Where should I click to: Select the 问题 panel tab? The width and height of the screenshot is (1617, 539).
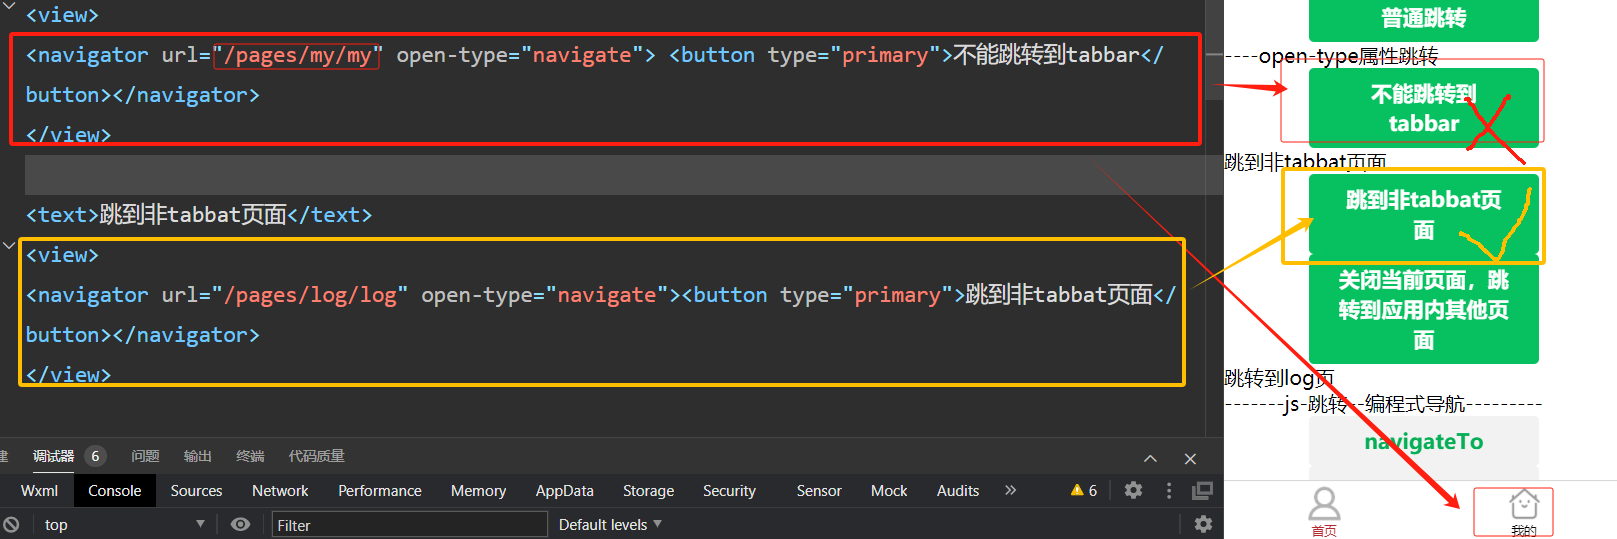tap(145, 456)
